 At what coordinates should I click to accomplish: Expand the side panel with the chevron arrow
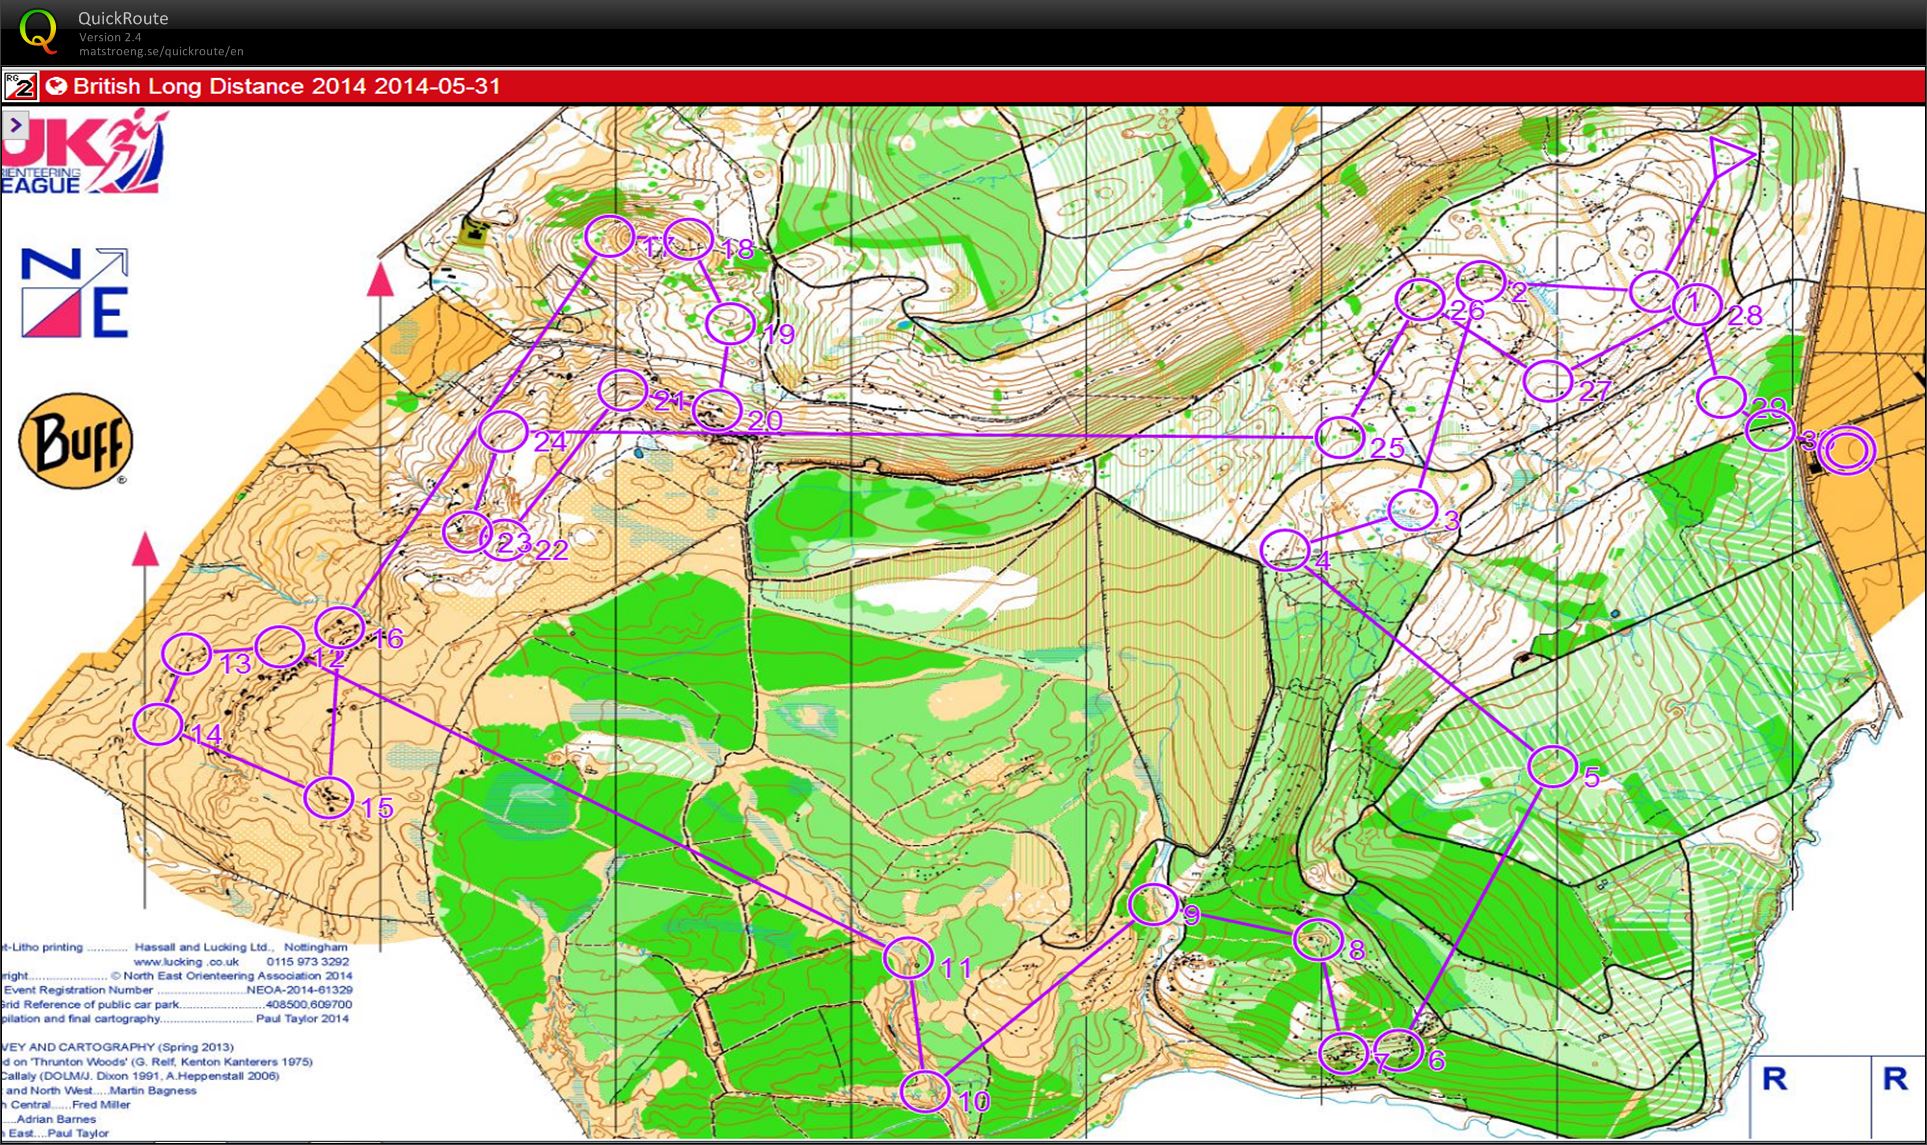click(16, 125)
